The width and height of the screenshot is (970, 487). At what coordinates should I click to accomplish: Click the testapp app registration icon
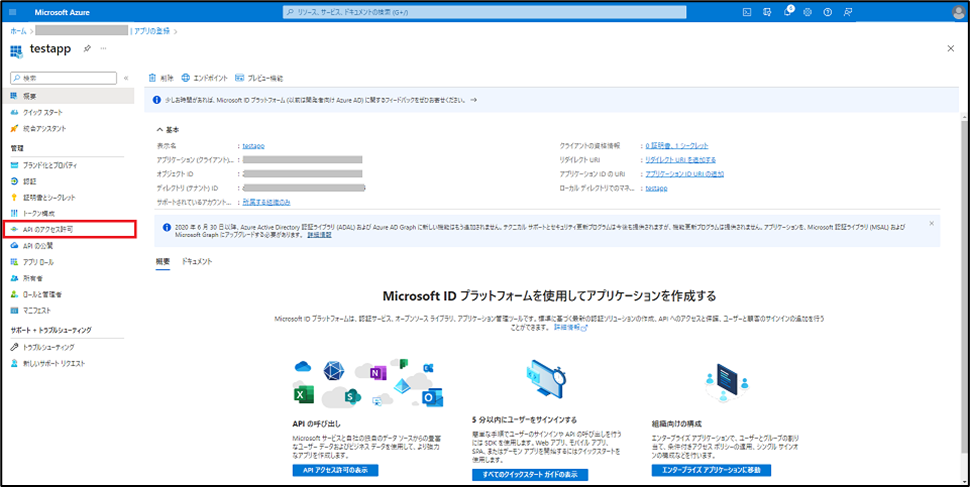16,50
